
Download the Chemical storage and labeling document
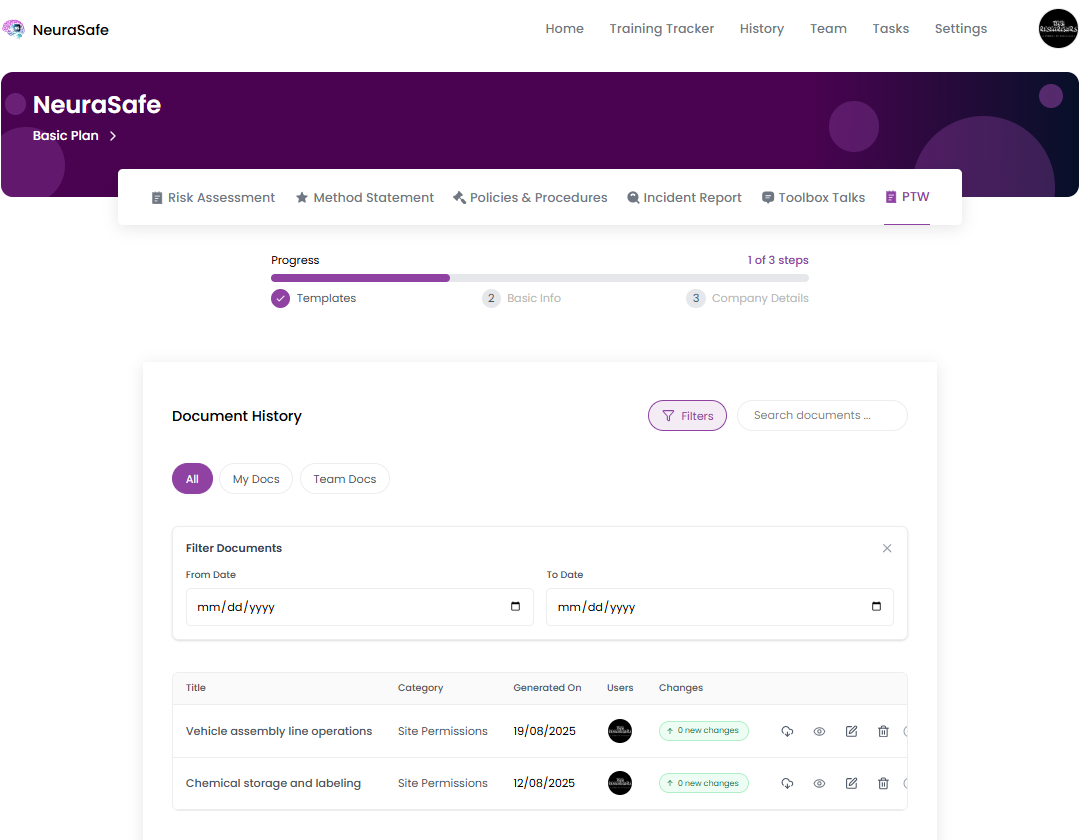(x=787, y=783)
